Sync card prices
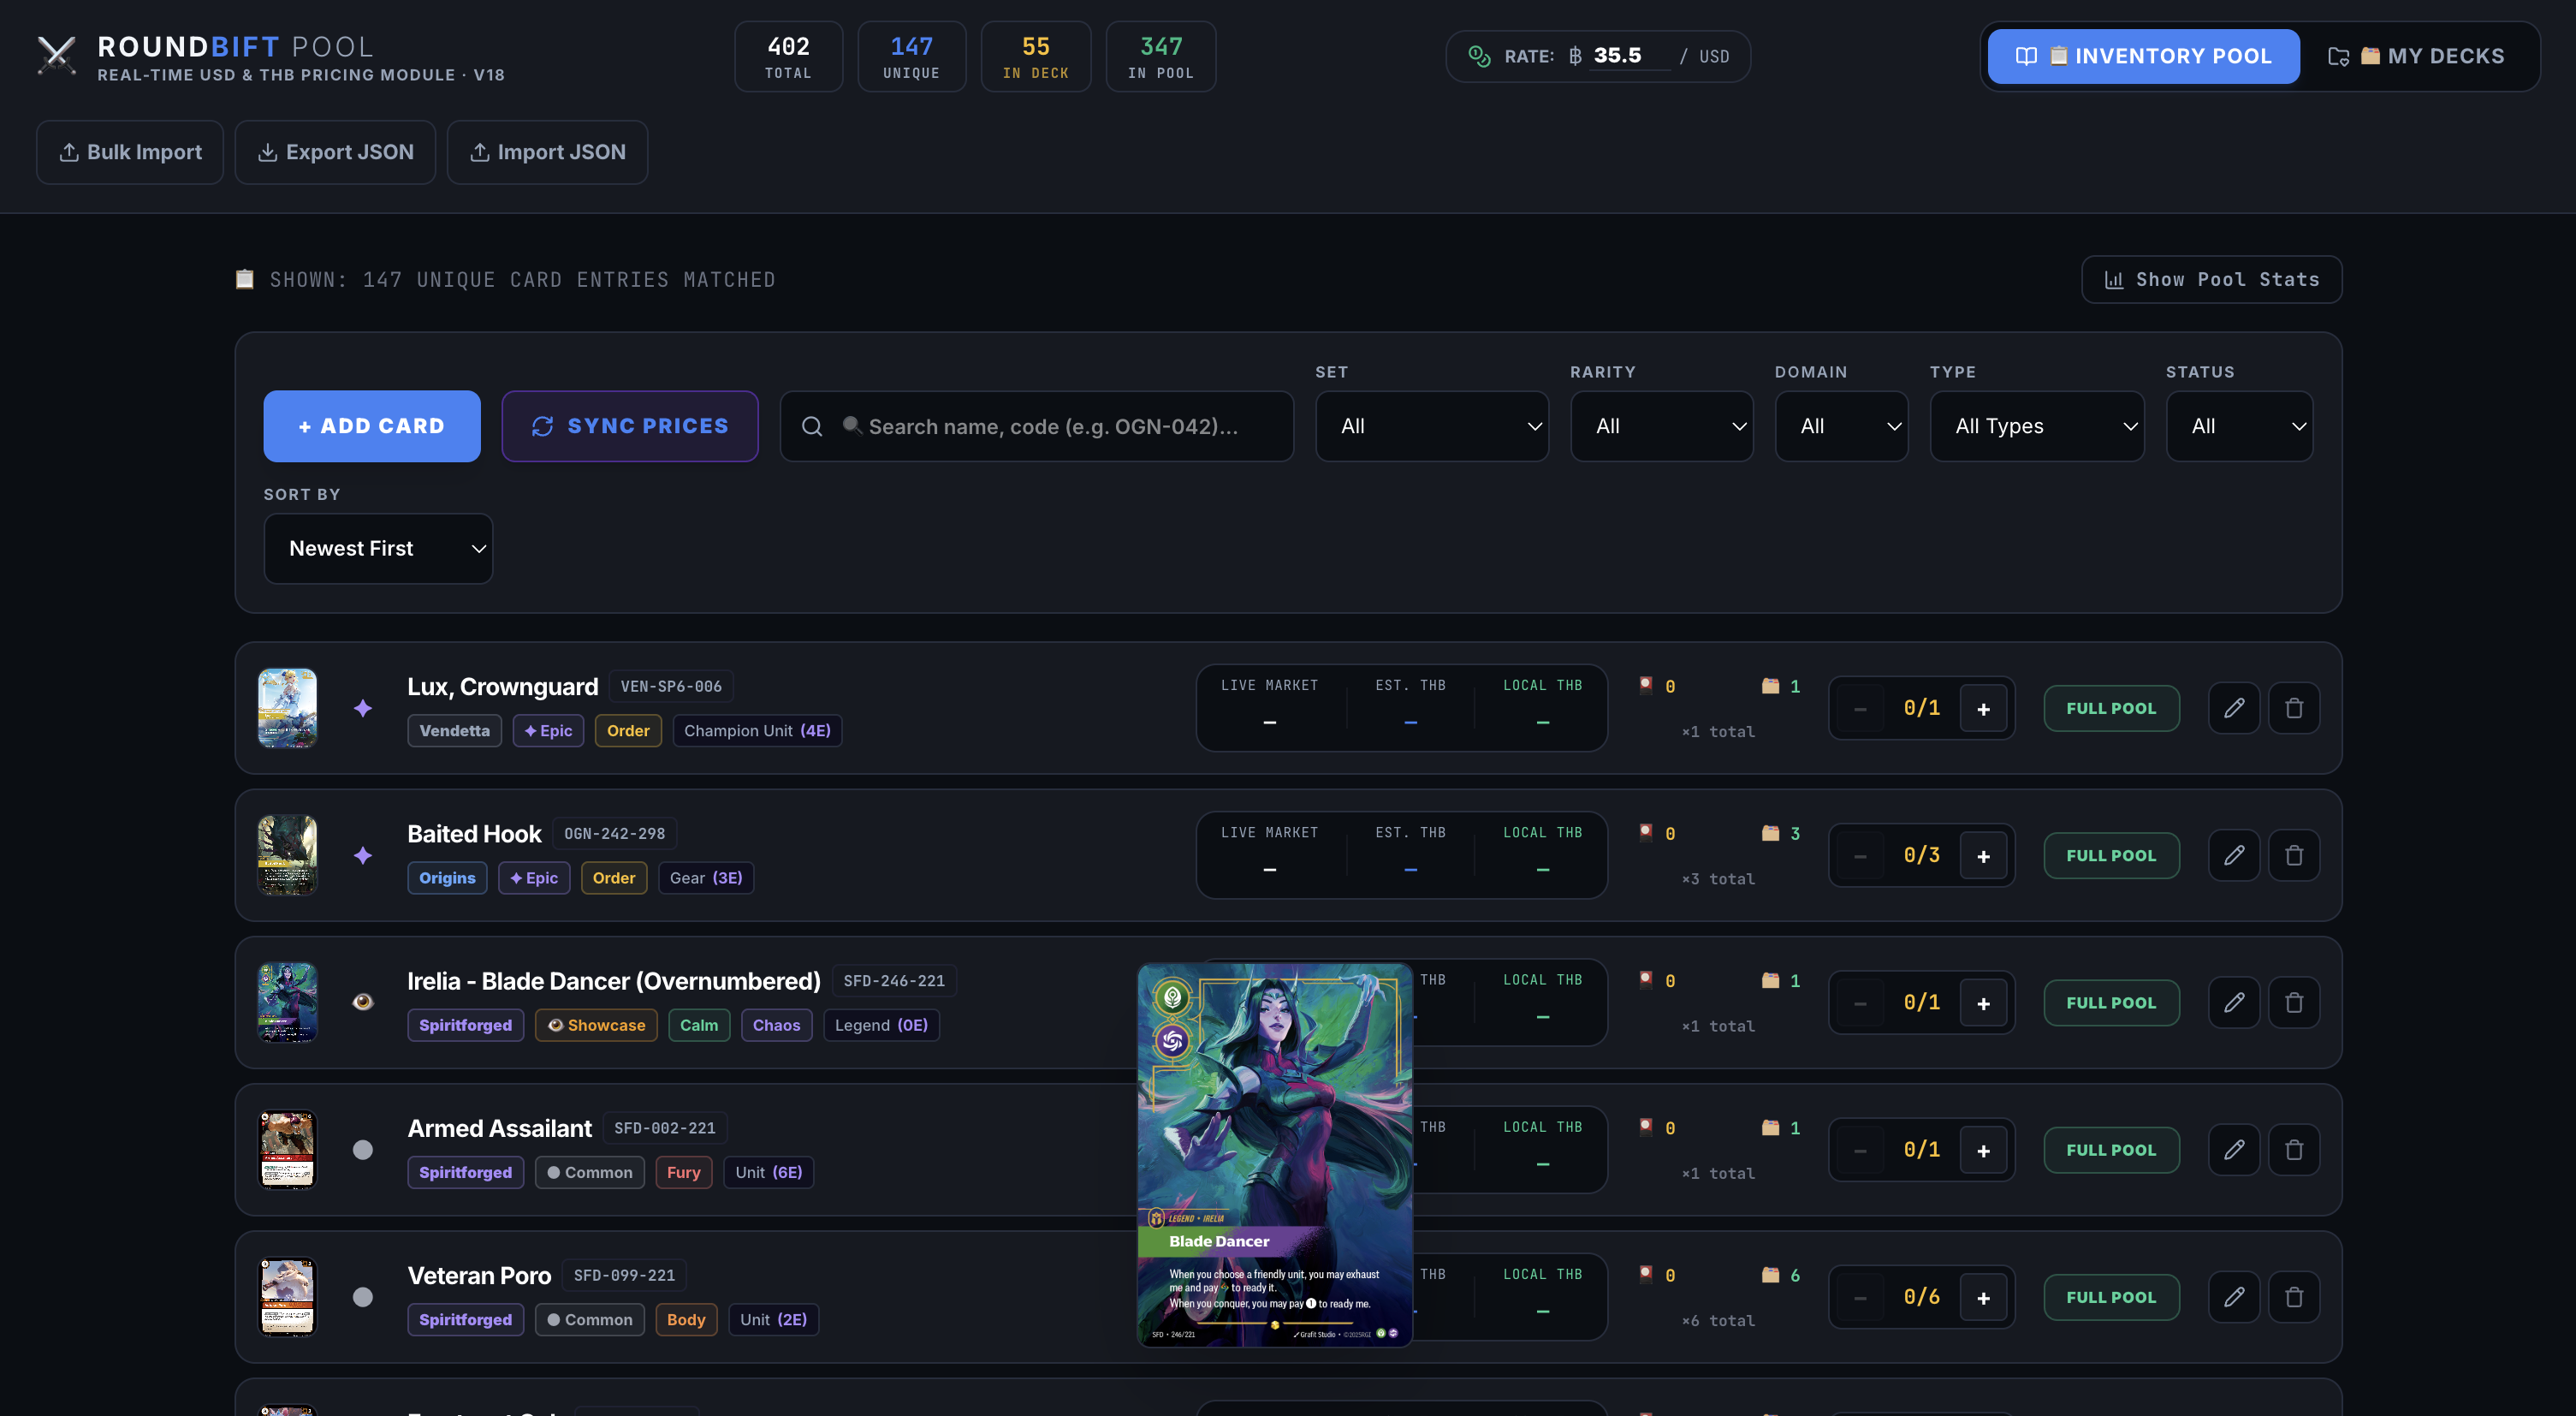The height and width of the screenshot is (1416, 2576). 630,426
